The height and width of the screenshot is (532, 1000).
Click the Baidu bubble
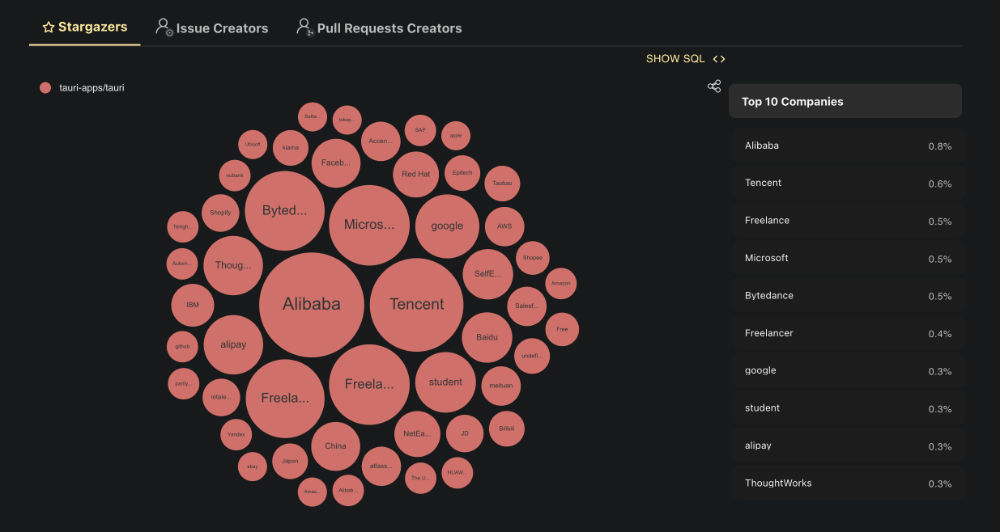(x=487, y=338)
